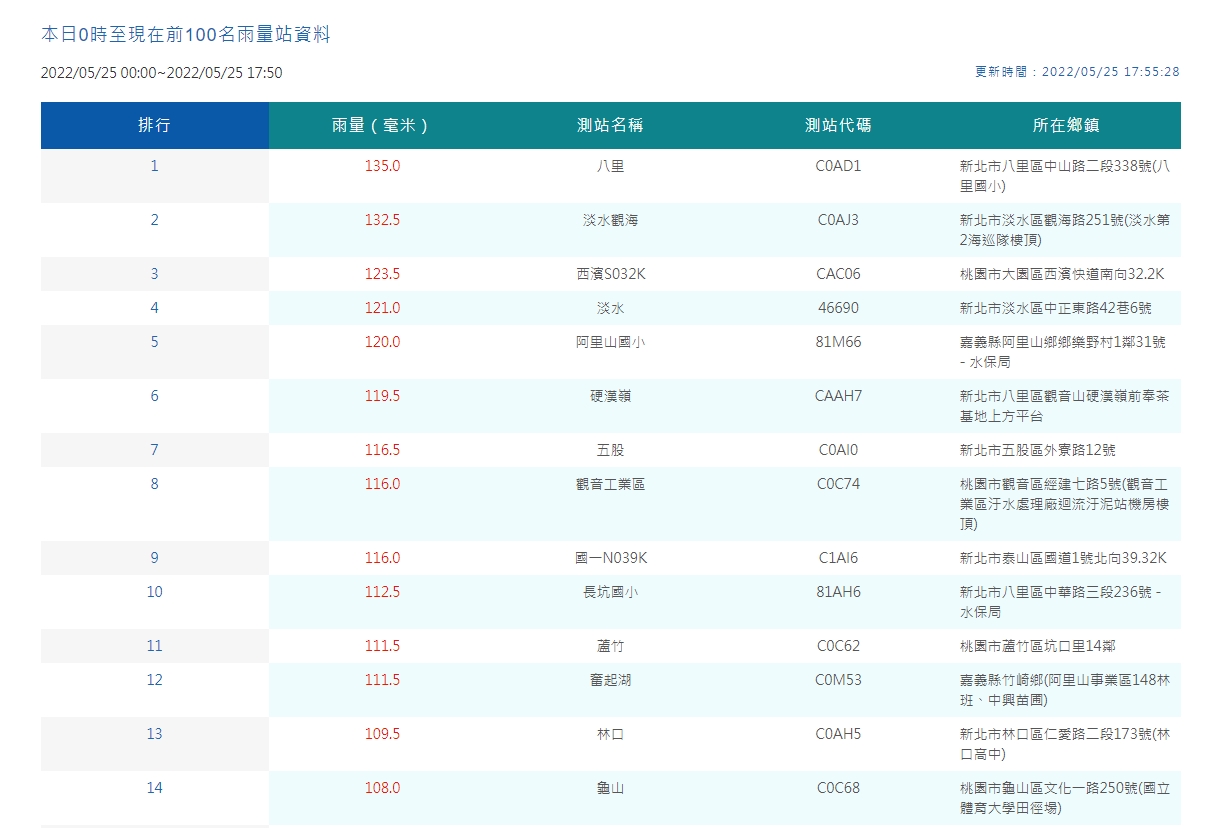Screen dimensions: 1225x828
Task: Click the 排行 column header
Action: [x=154, y=125]
